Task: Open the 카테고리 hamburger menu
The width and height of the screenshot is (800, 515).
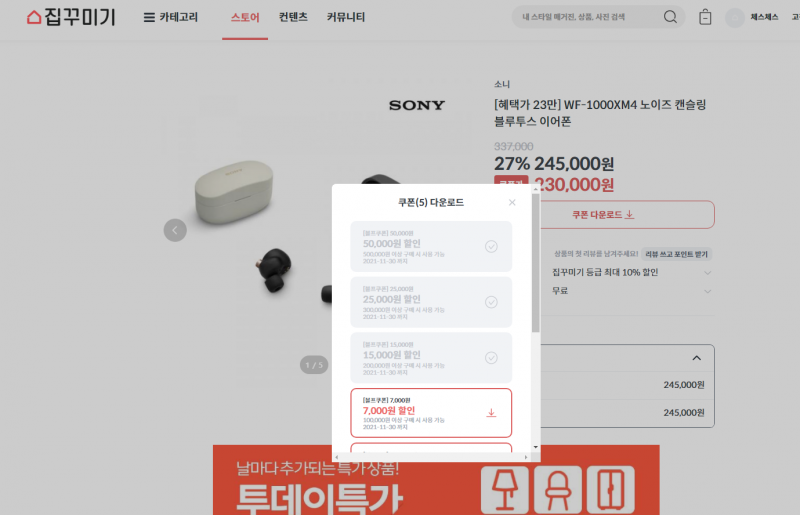Action: 170,17
